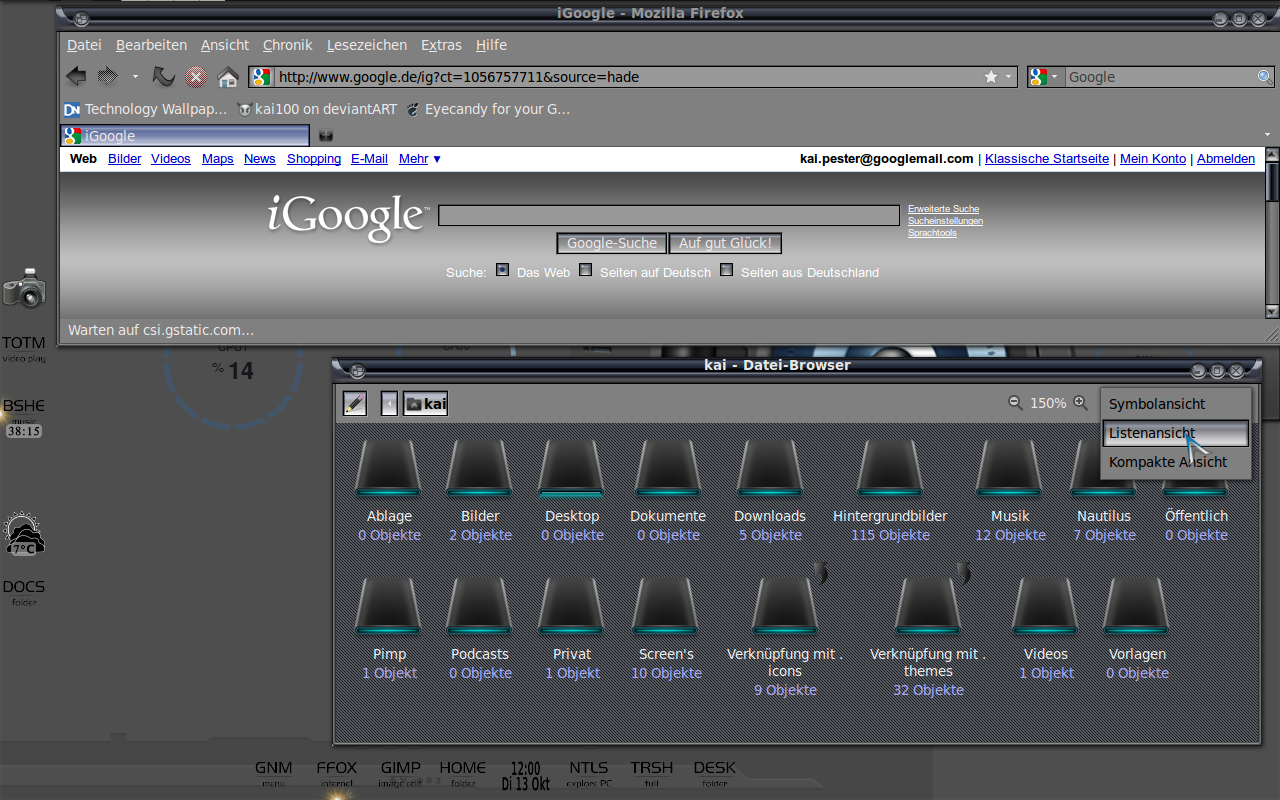The image size is (1280, 800).
Task: Click the Firefox page vertical scrollbar
Action: coord(1272,232)
